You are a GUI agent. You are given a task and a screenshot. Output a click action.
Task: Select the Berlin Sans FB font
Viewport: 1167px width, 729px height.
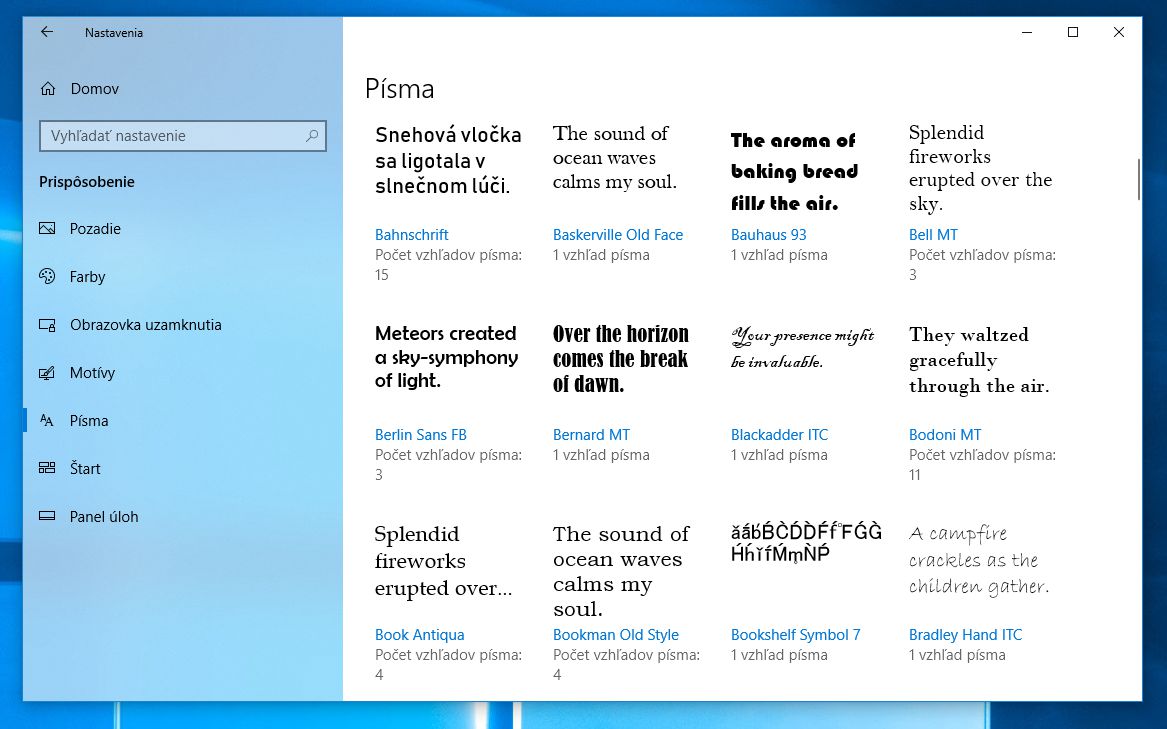[421, 434]
